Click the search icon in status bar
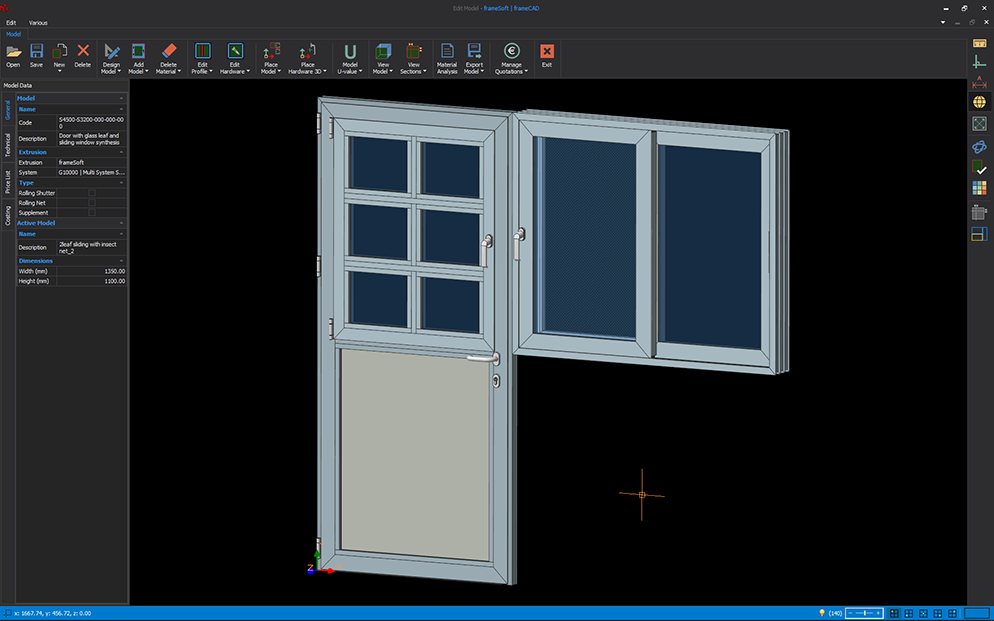 pos(8,613)
